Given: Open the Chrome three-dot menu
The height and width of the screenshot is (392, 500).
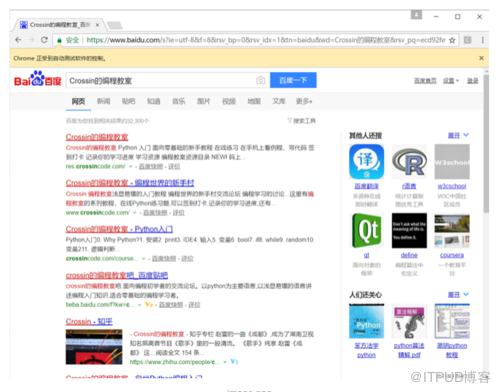Looking at the screenshot, I should [482, 40].
